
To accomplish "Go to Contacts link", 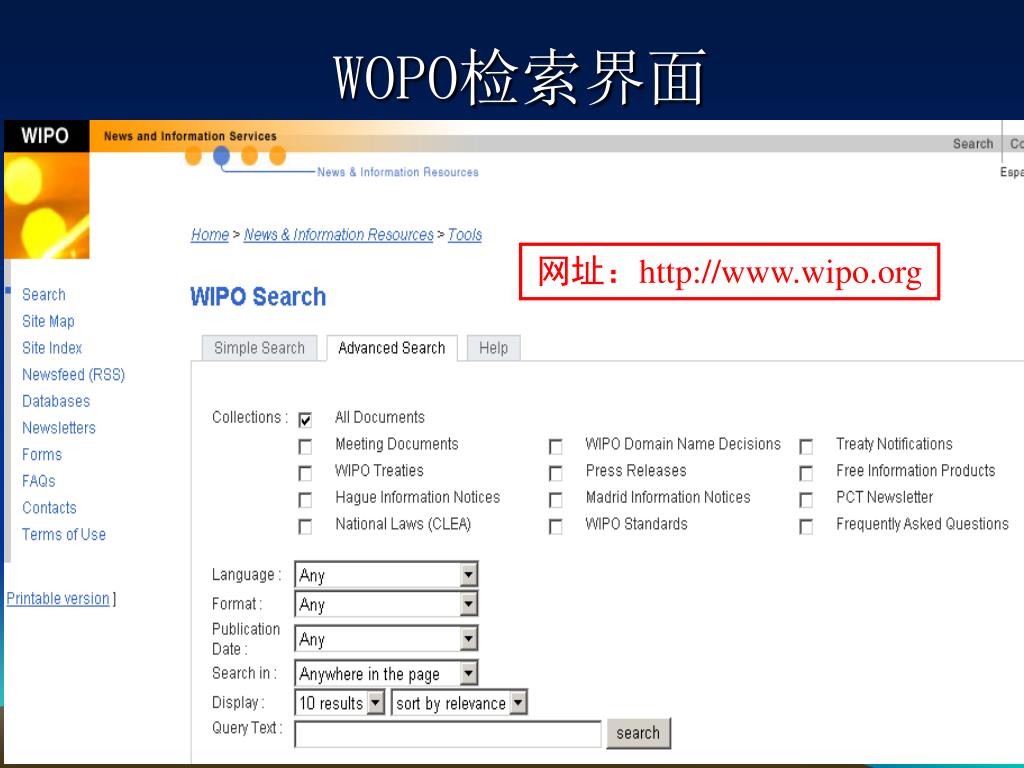I will point(49,508).
